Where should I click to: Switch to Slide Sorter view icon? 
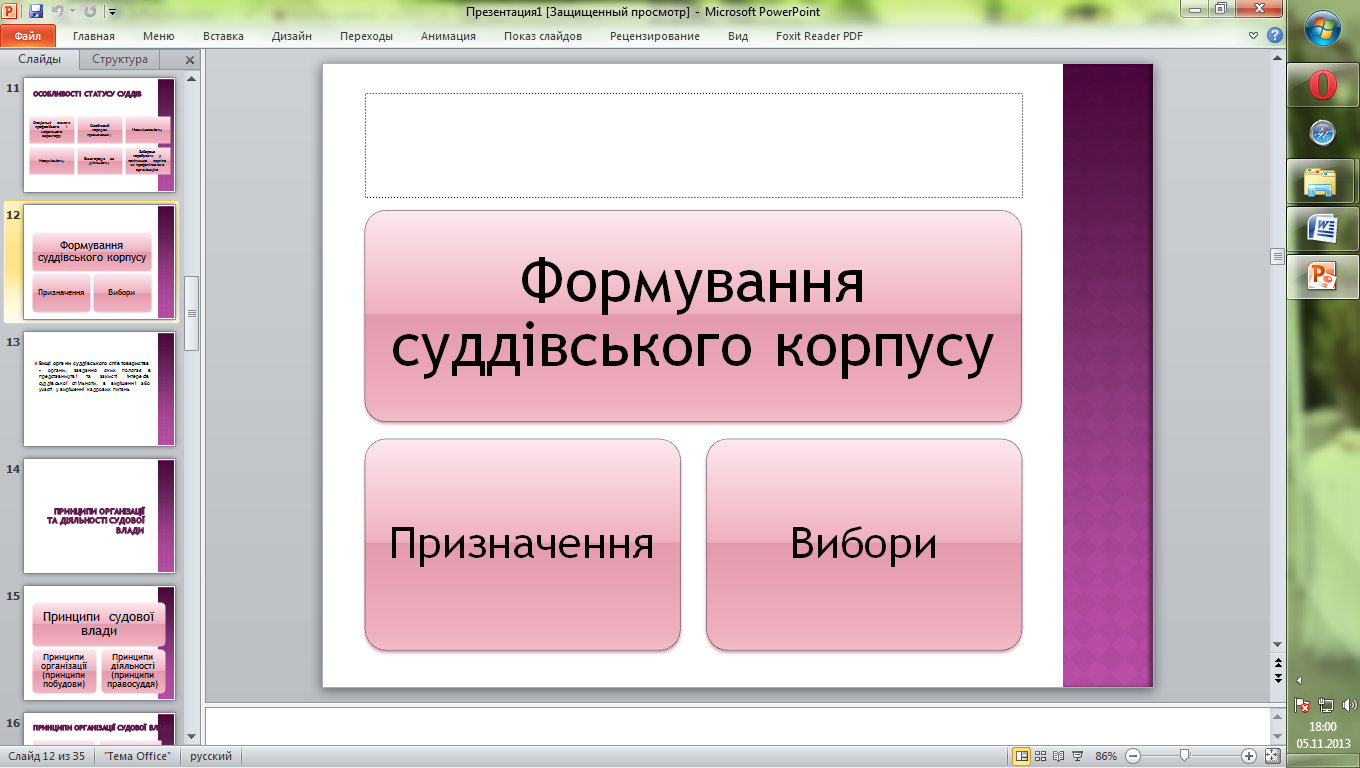pos(1041,756)
